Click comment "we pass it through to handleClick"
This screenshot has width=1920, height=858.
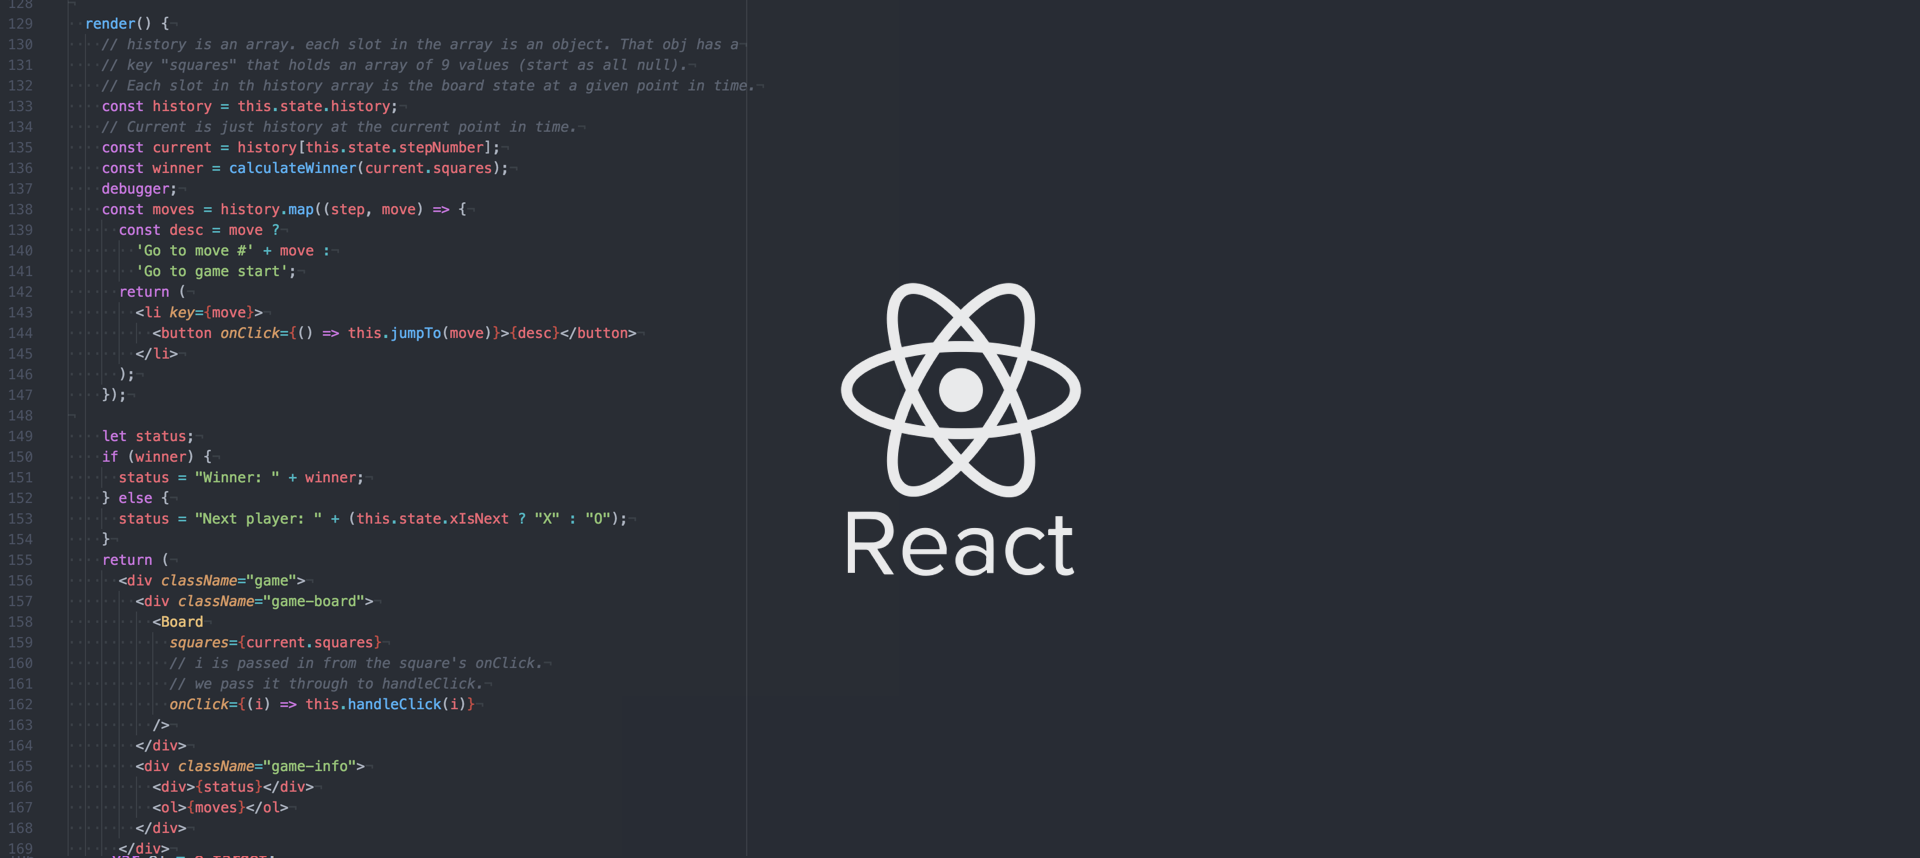[326, 684]
